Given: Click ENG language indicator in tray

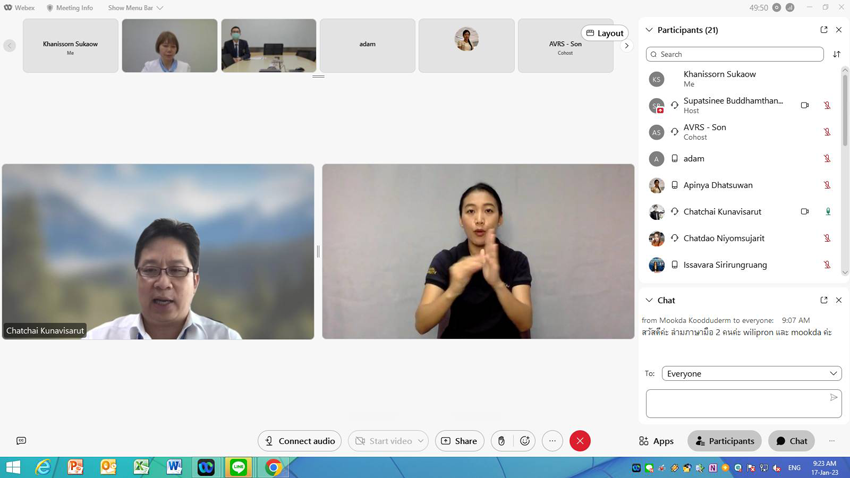Looking at the screenshot, I should (x=794, y=468).
